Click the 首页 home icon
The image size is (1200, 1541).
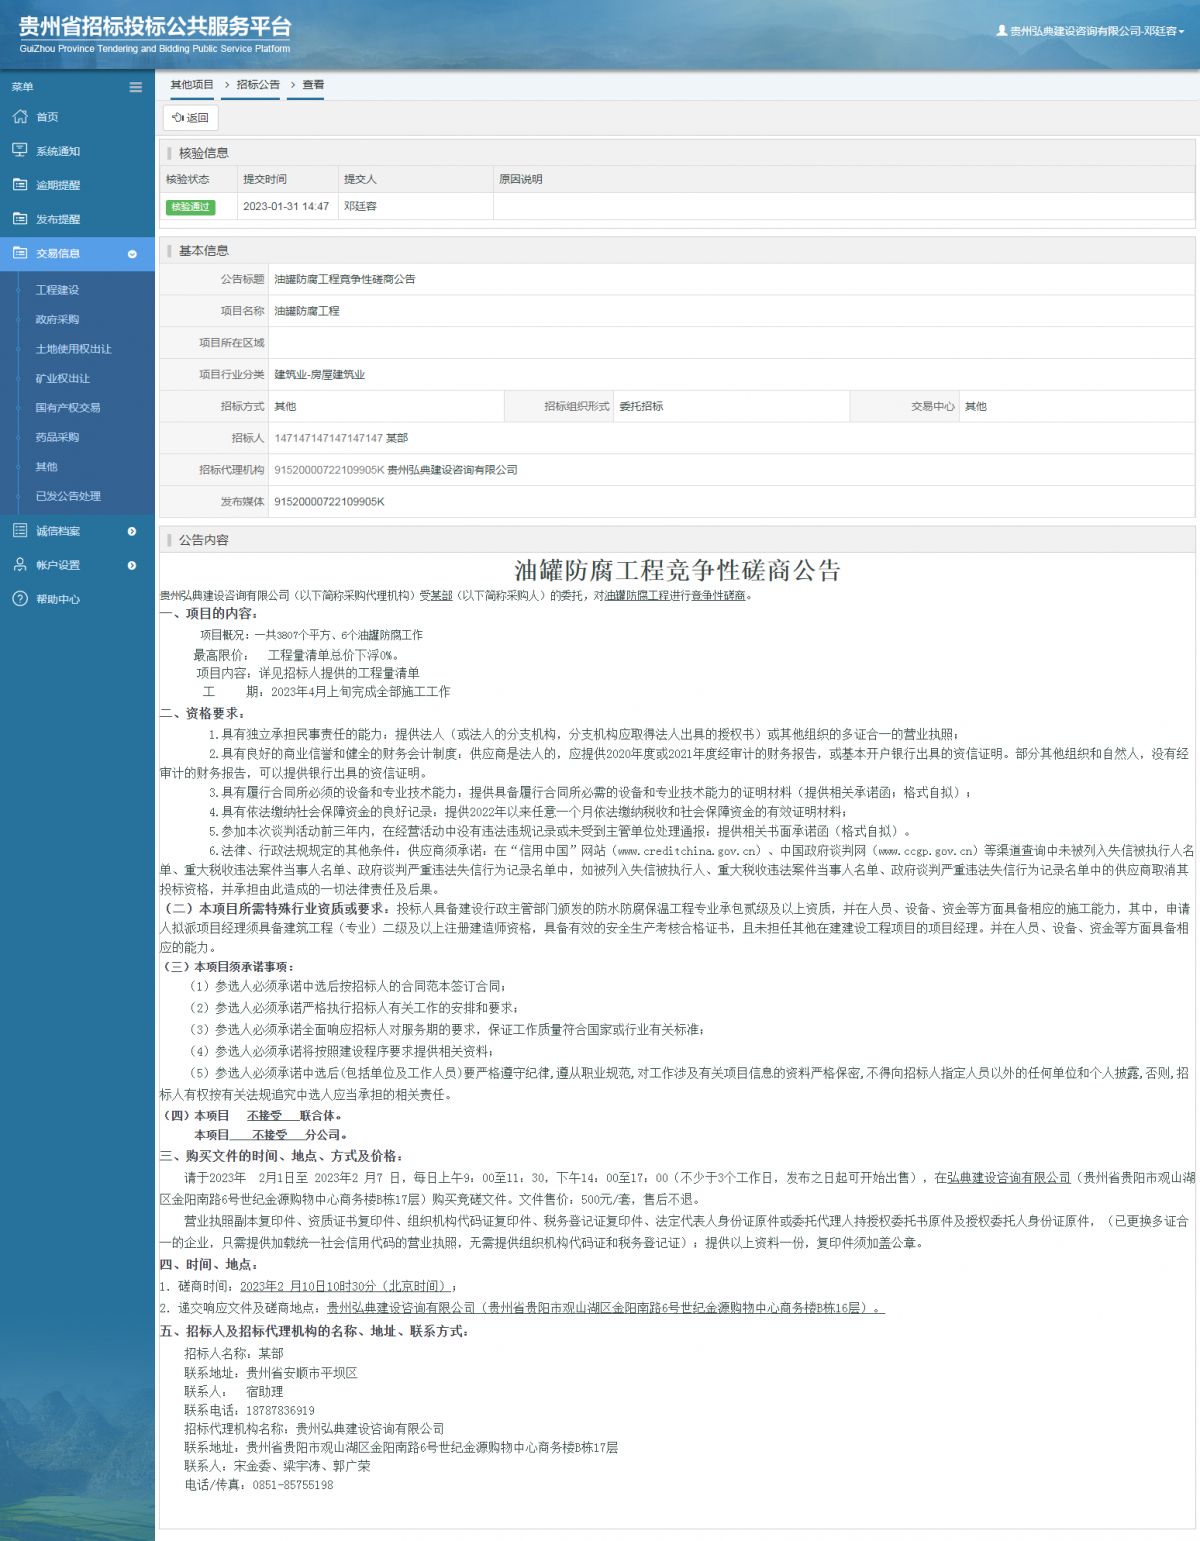click(21, 116)
